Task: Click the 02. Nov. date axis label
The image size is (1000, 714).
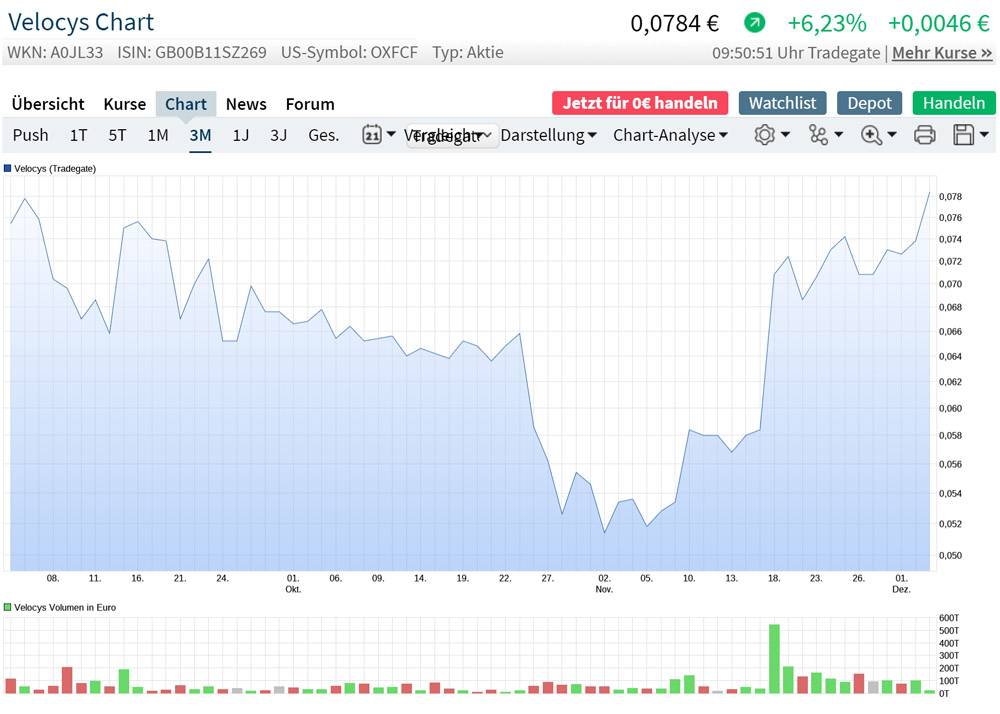Action: tap(604, 583)
